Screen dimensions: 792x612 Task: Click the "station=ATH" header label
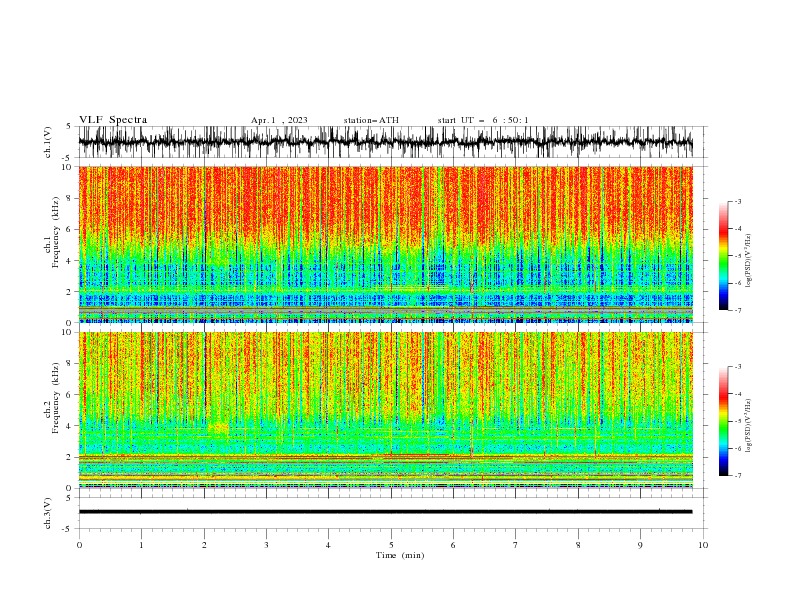[371, 120]
